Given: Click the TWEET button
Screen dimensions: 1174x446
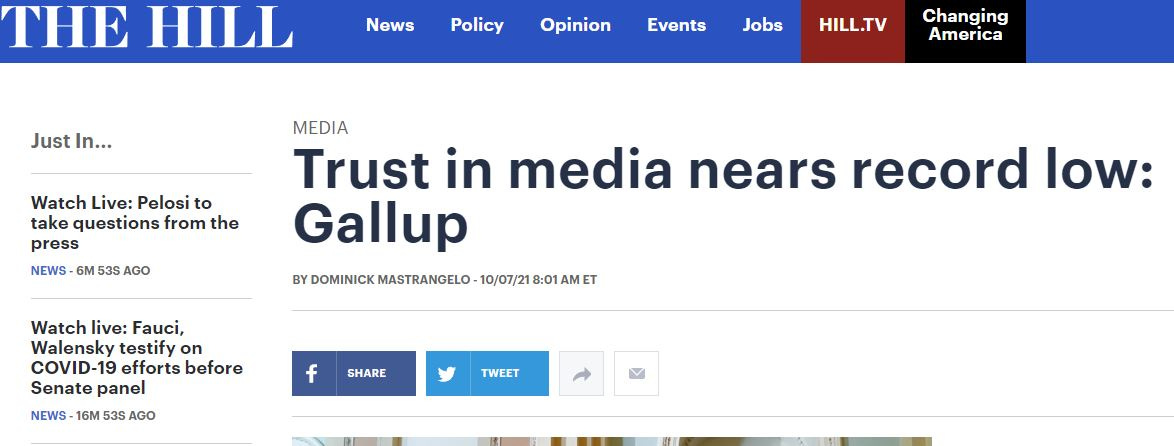Looking at the screenshot, I should click(x=487, y=373).
